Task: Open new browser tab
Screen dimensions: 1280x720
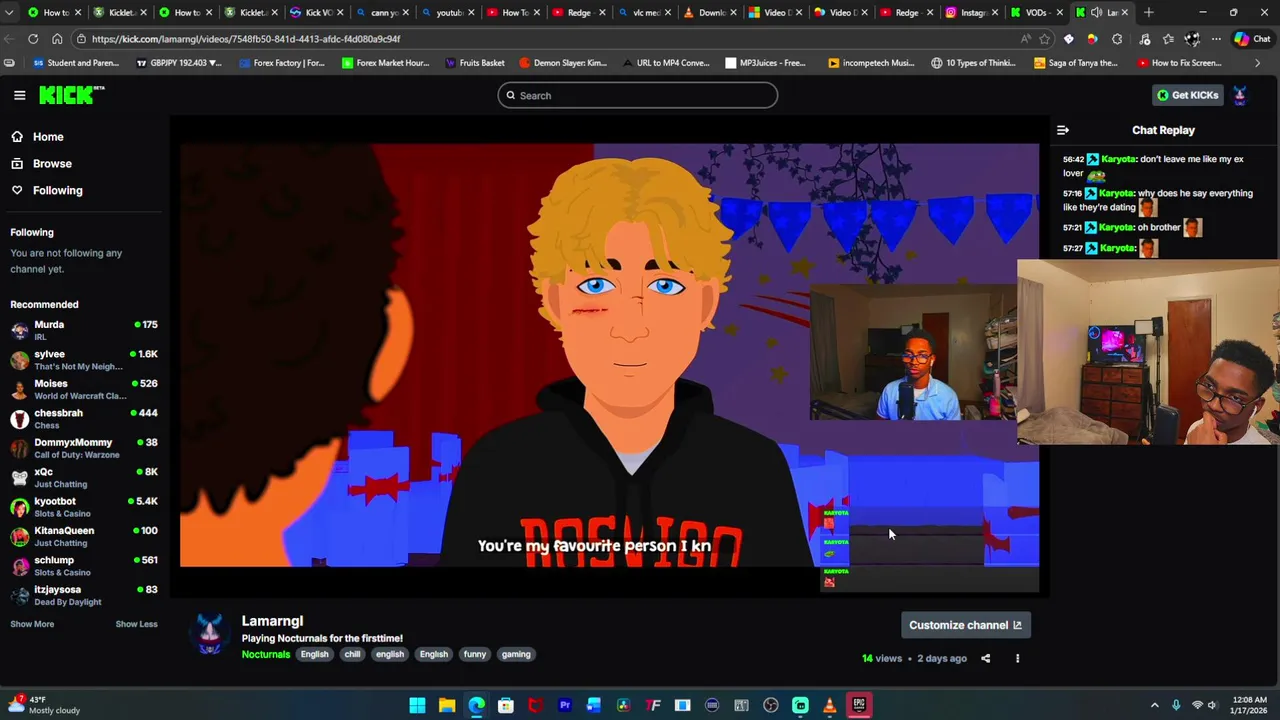Action: (1148, 13)
